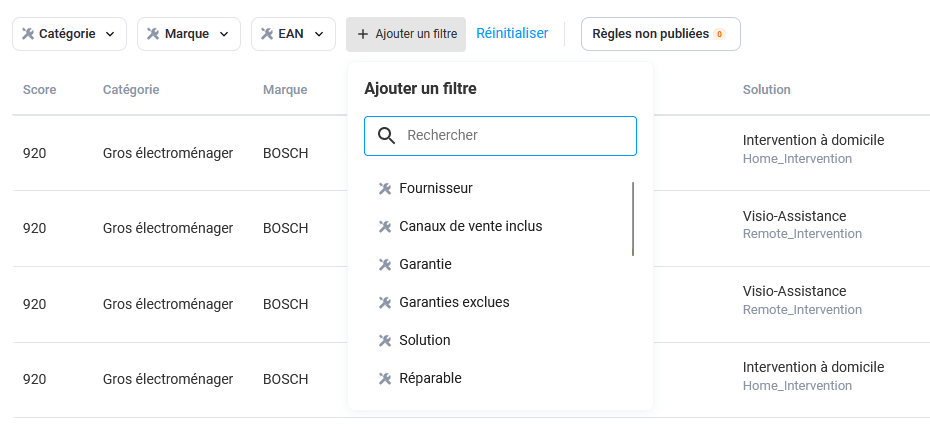Click the wrench icon on EAN filter
Screen dimensions: 930x425
[267, 34]
